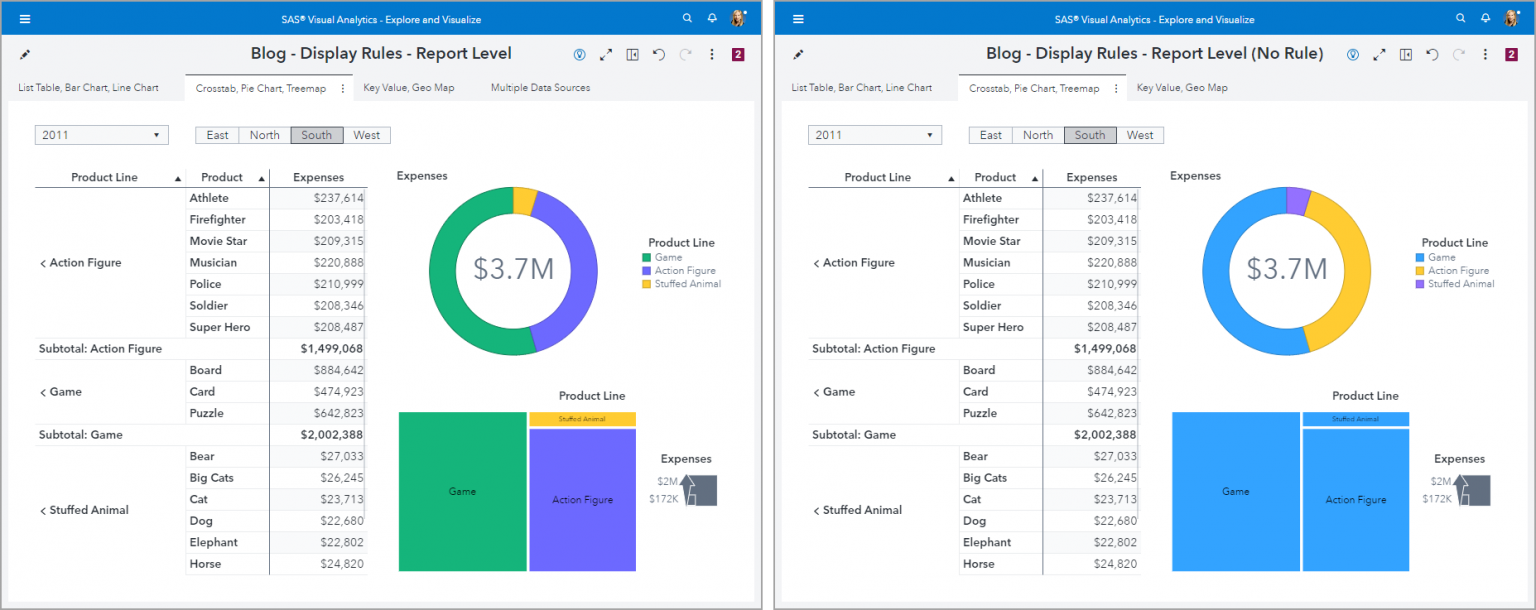Click user avatar in right No Rule window
This screenshot has height=610, width=1536.
pyautogui.click(x=1511, y=18)
